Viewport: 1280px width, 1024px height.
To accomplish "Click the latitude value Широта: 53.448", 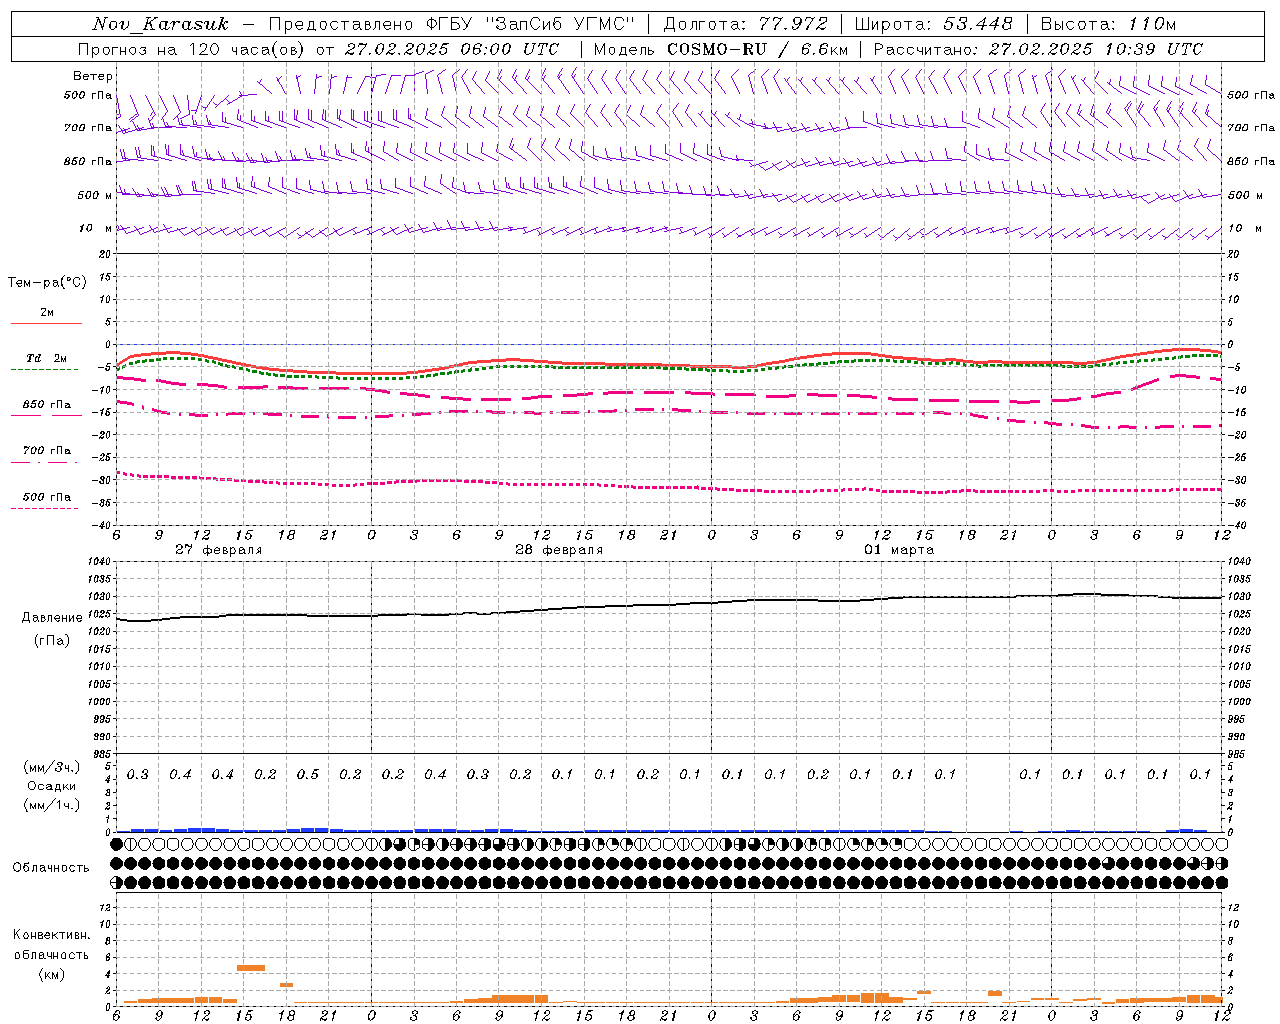I will tap(934, 24).
